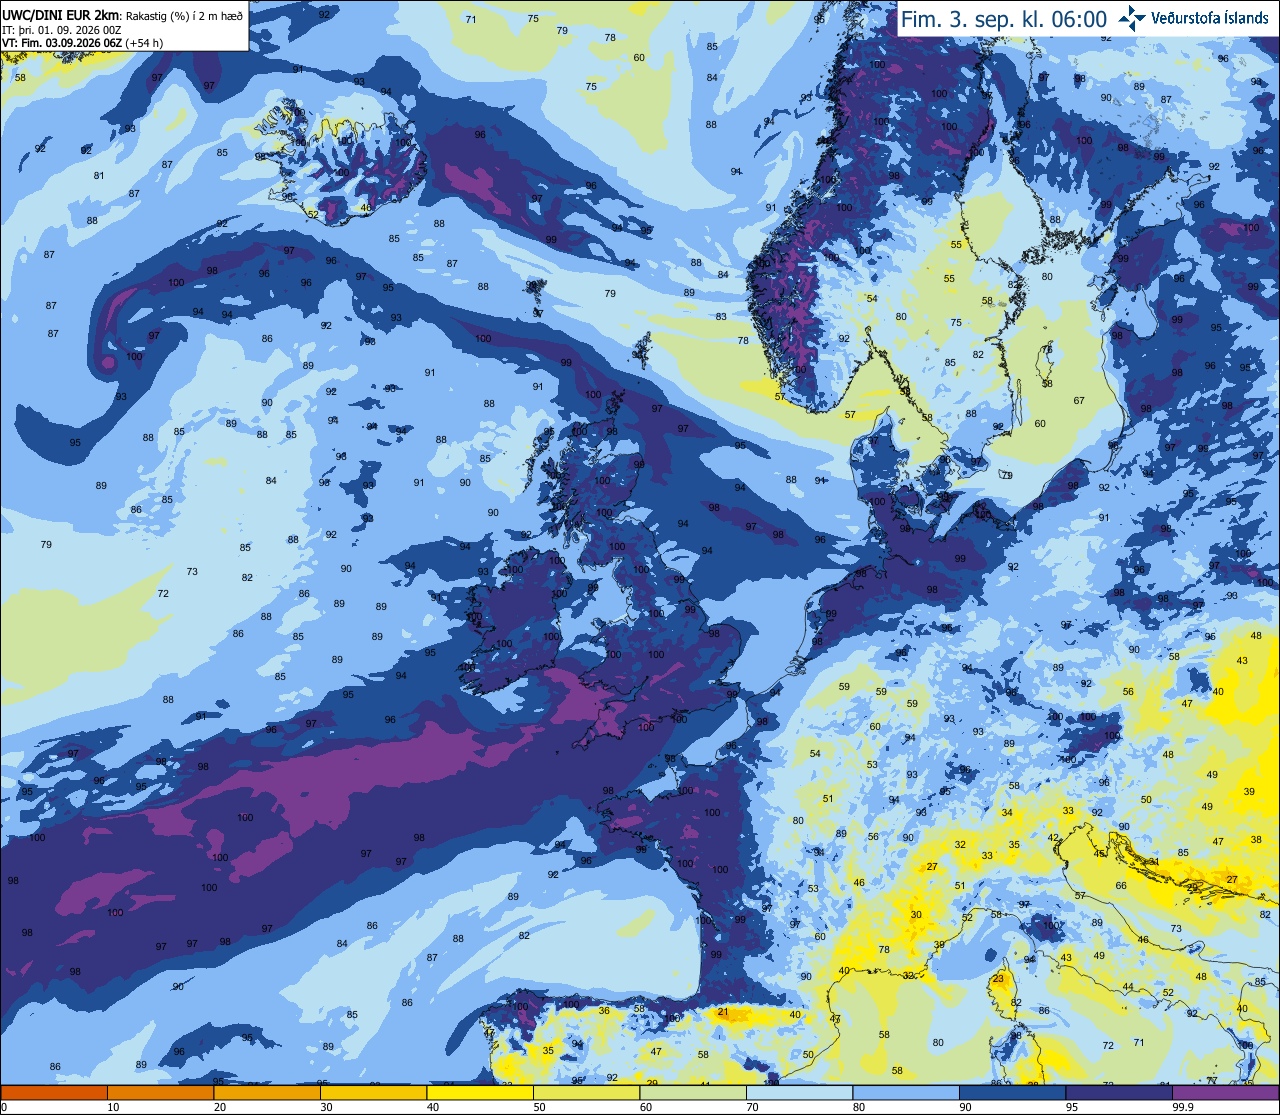Pick the dark blue 90–95 legend swatch
1280x1115 pixels.
tap(1012, 1092)
